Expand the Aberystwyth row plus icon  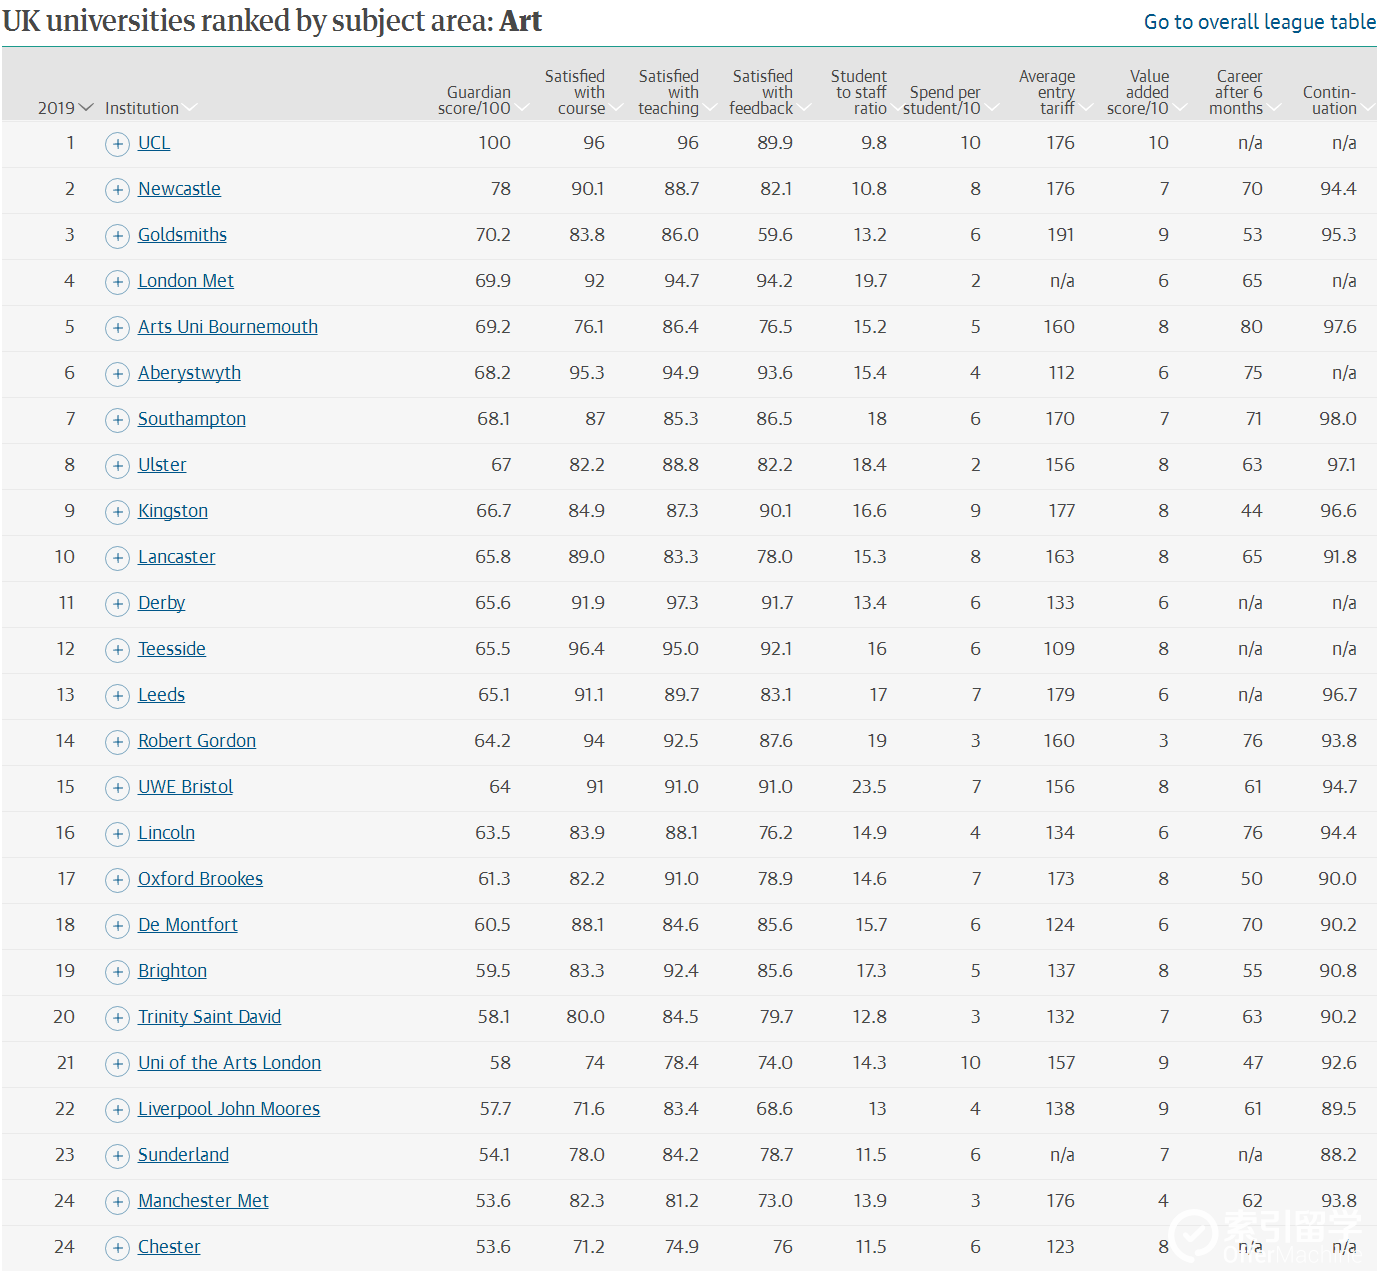click(118, 374)
